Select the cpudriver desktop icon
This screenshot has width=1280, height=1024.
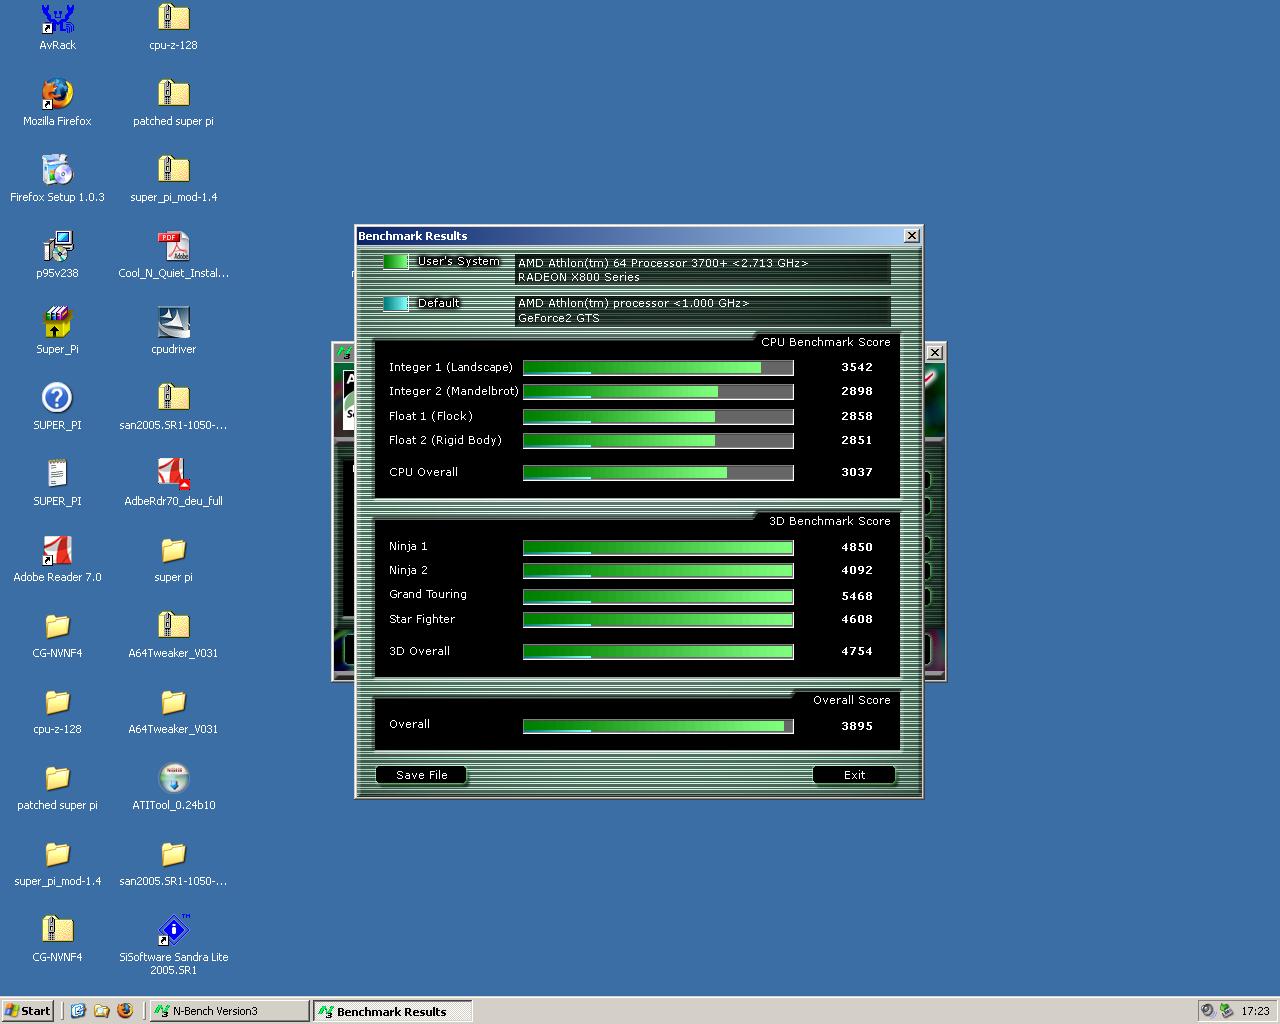coord(173,323)
